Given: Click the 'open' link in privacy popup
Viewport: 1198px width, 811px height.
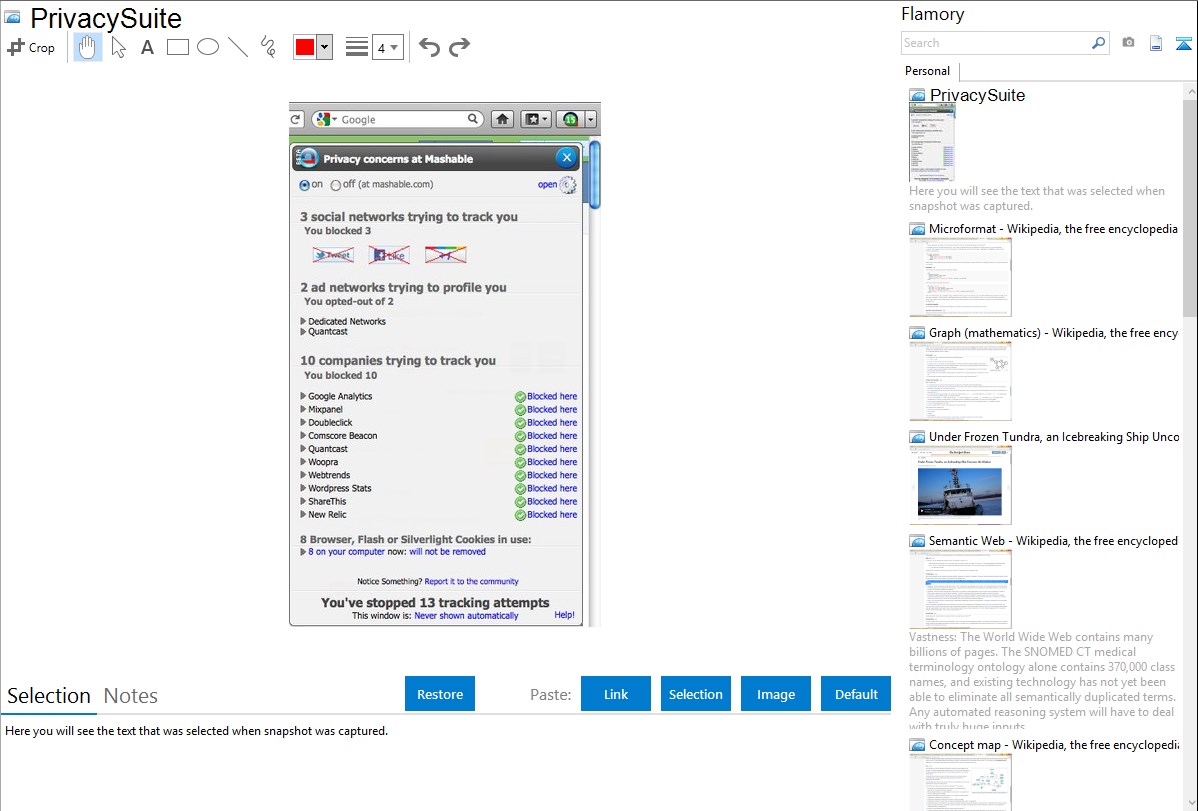Looking at the screenshot, I should 547,184.
